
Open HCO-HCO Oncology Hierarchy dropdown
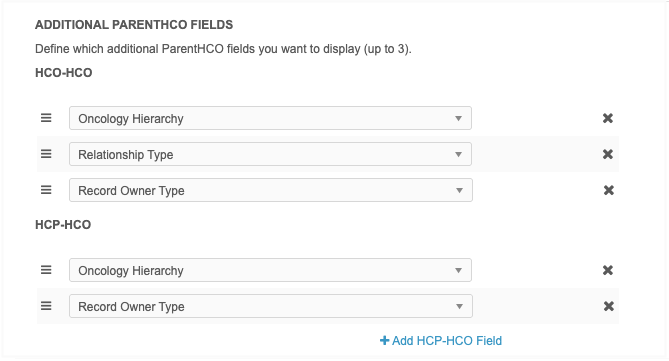270,118
